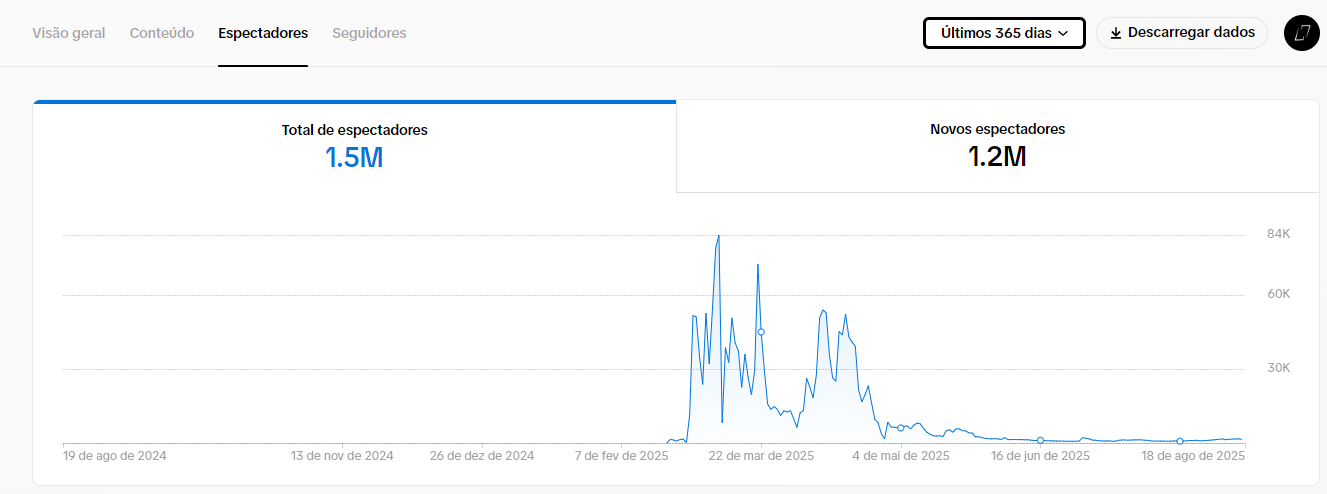
Task: Click Descarregar dados button
Action: 1182,33
